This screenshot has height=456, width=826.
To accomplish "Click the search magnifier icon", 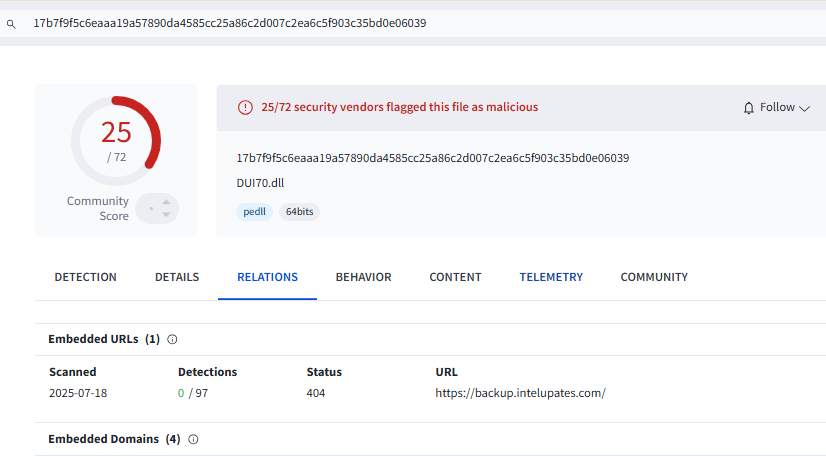I will tap(11, 24).
